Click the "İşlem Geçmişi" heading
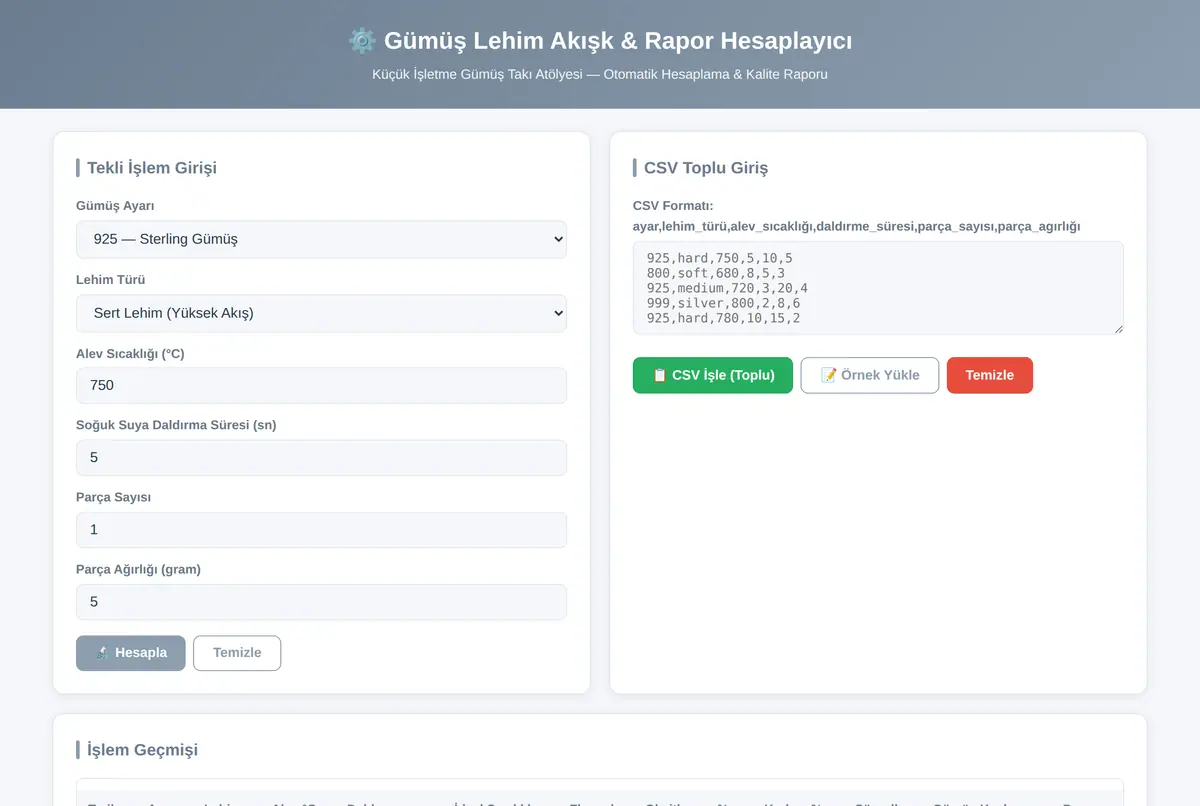 tap(142, 749)
